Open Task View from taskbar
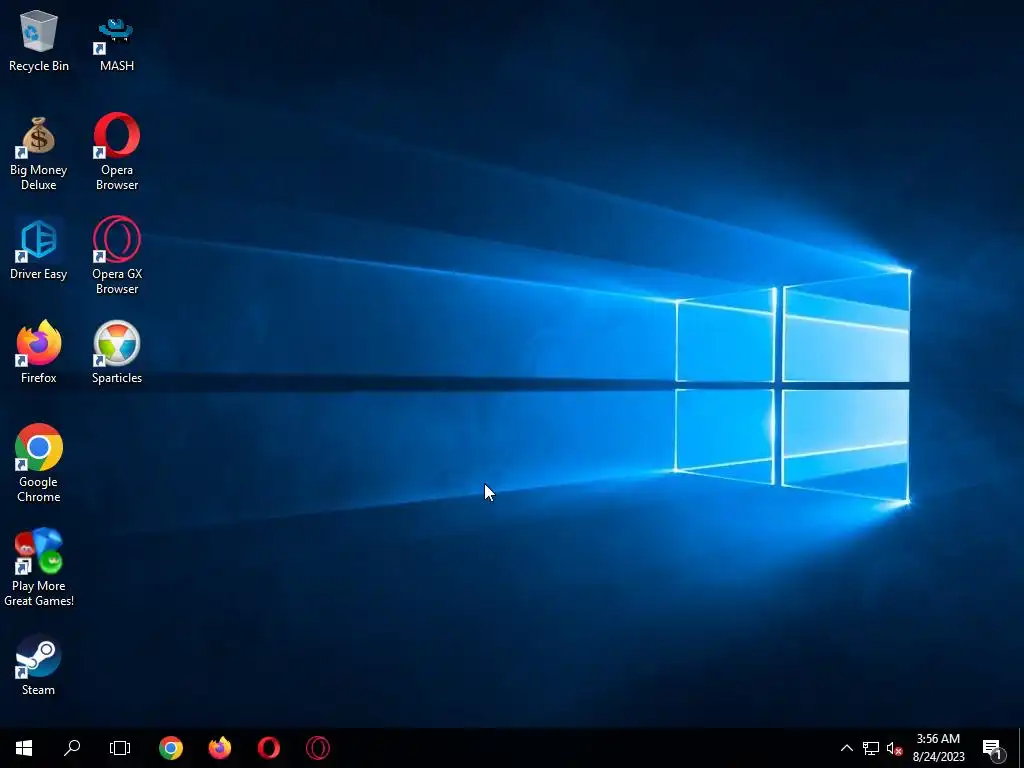 pyautogui.click(x=120, y=748)
